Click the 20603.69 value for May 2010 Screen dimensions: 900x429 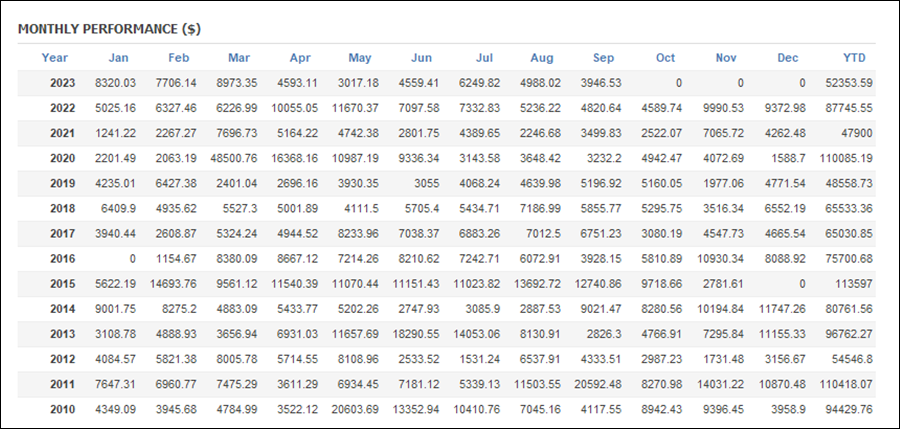[355, 409]
